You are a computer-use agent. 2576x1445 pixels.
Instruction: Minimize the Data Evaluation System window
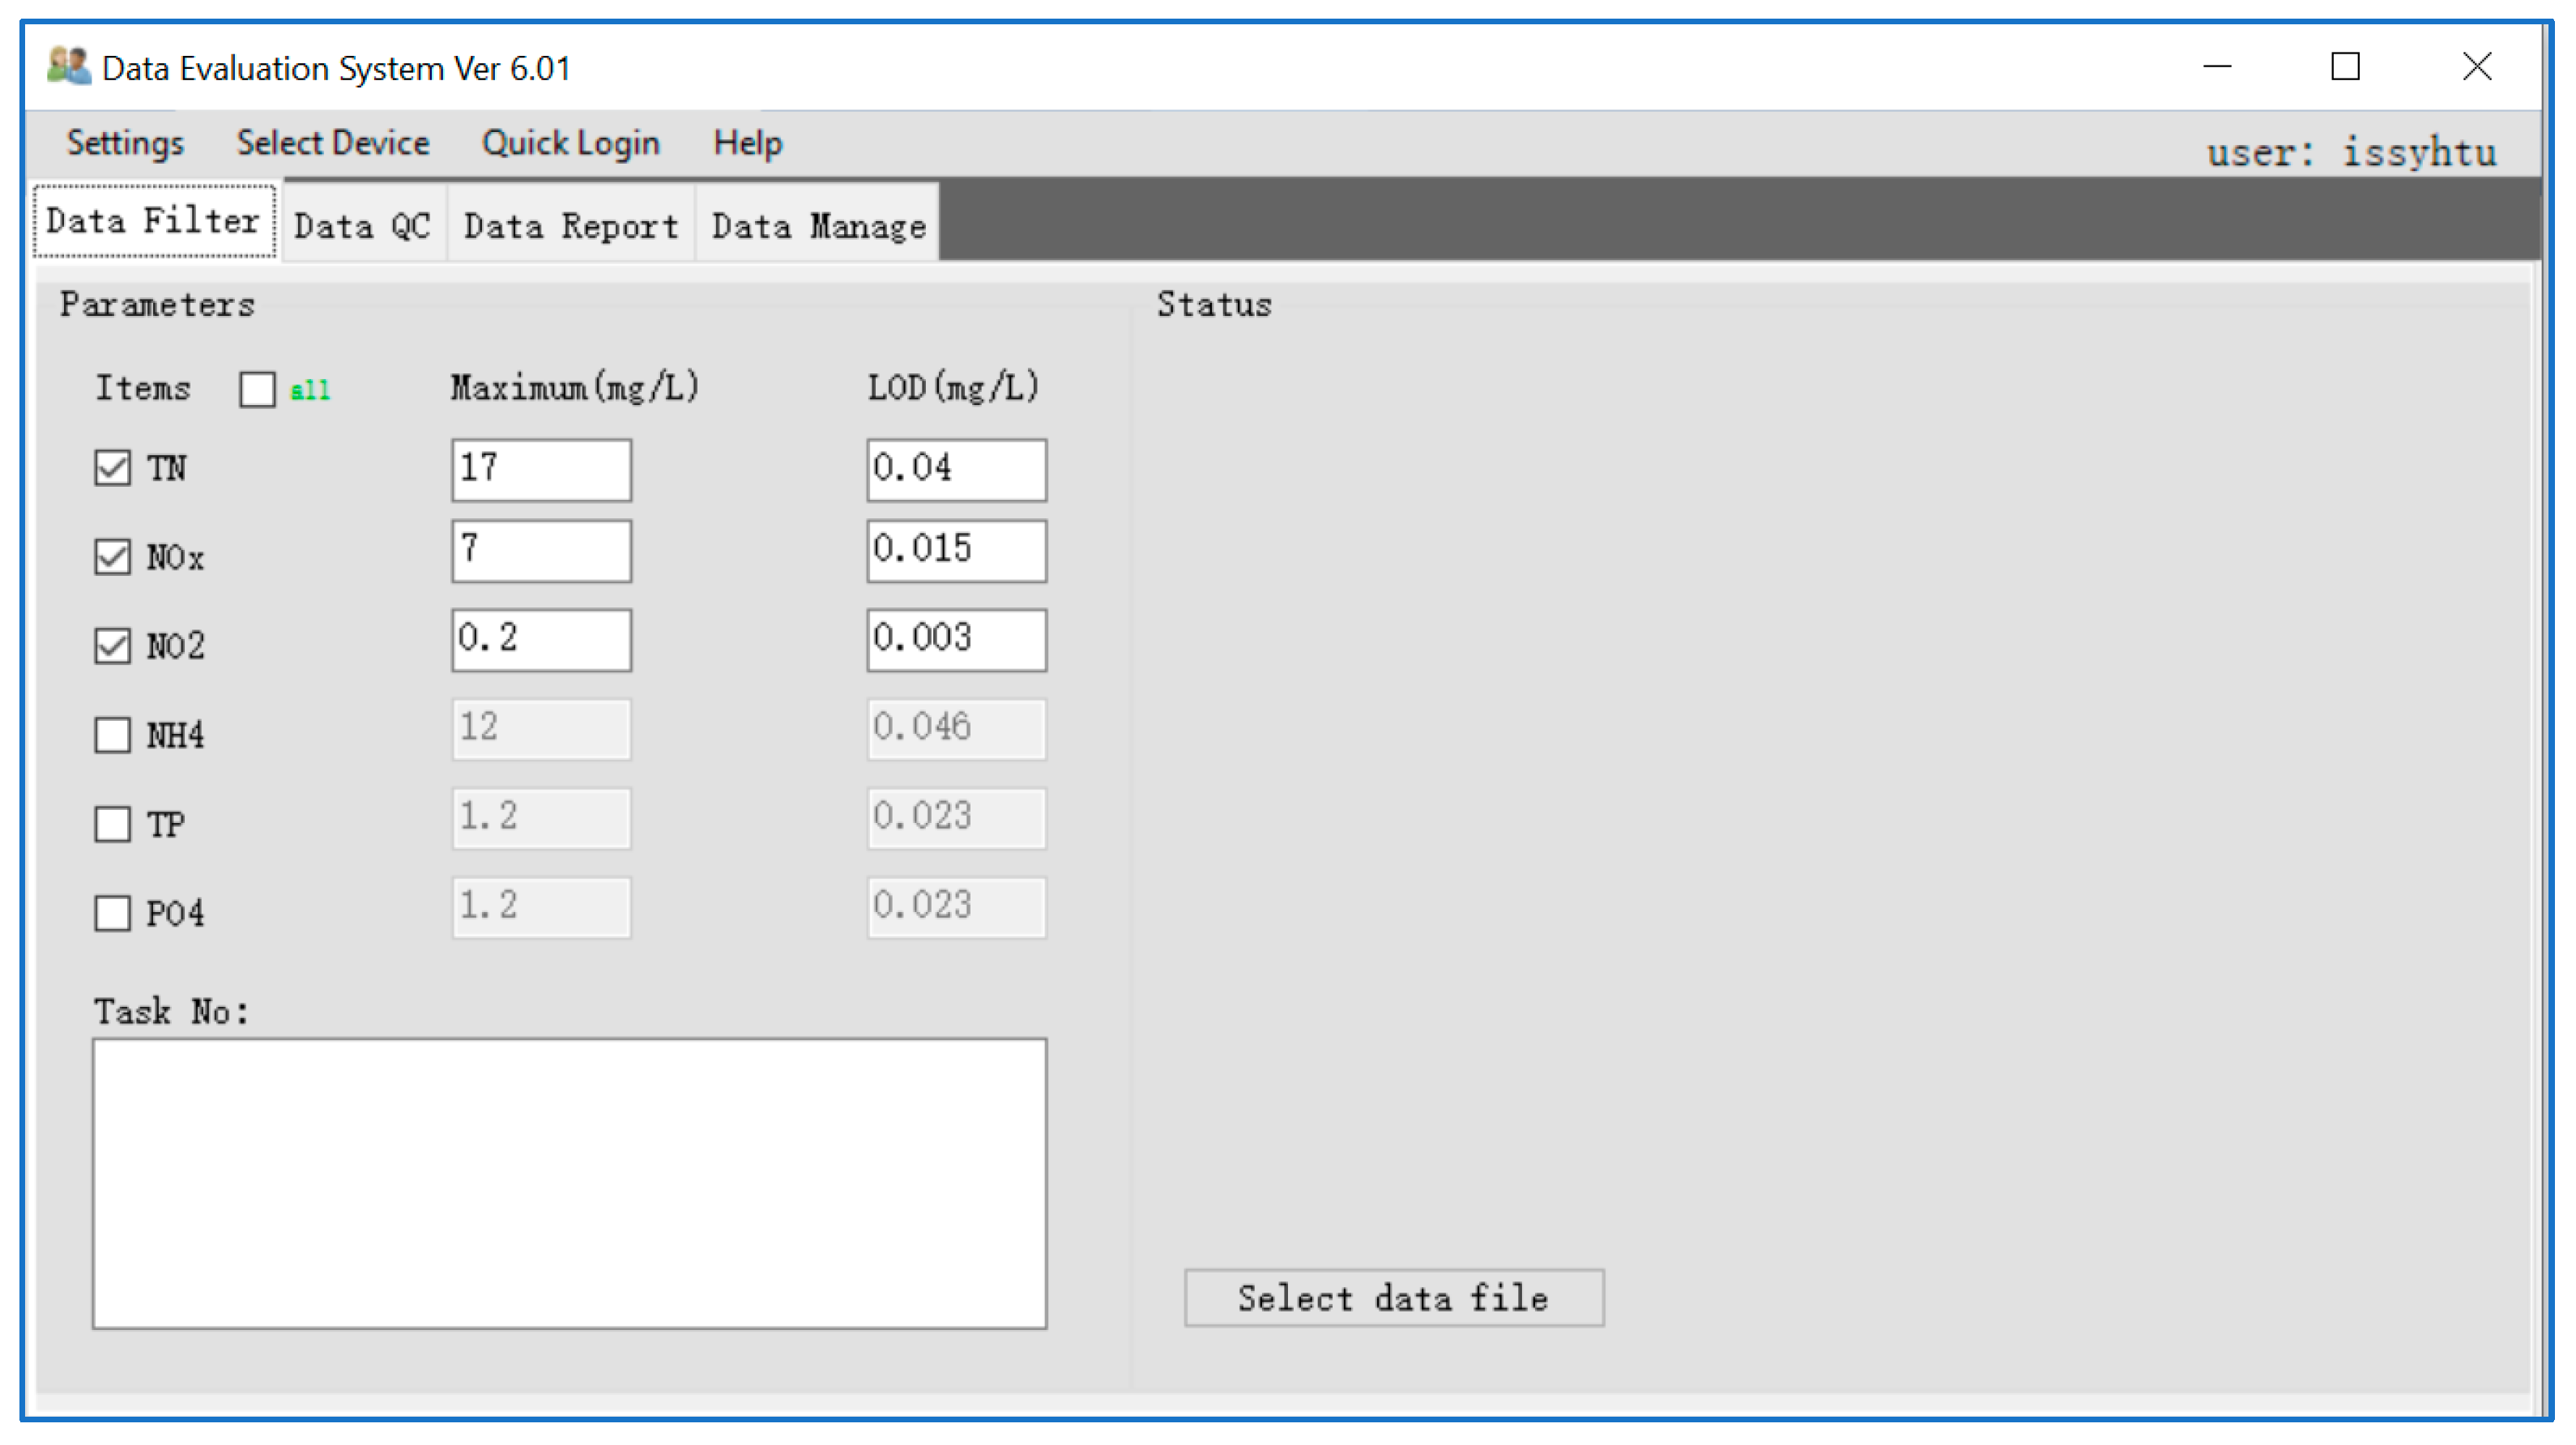click(x=2217, y=67)
